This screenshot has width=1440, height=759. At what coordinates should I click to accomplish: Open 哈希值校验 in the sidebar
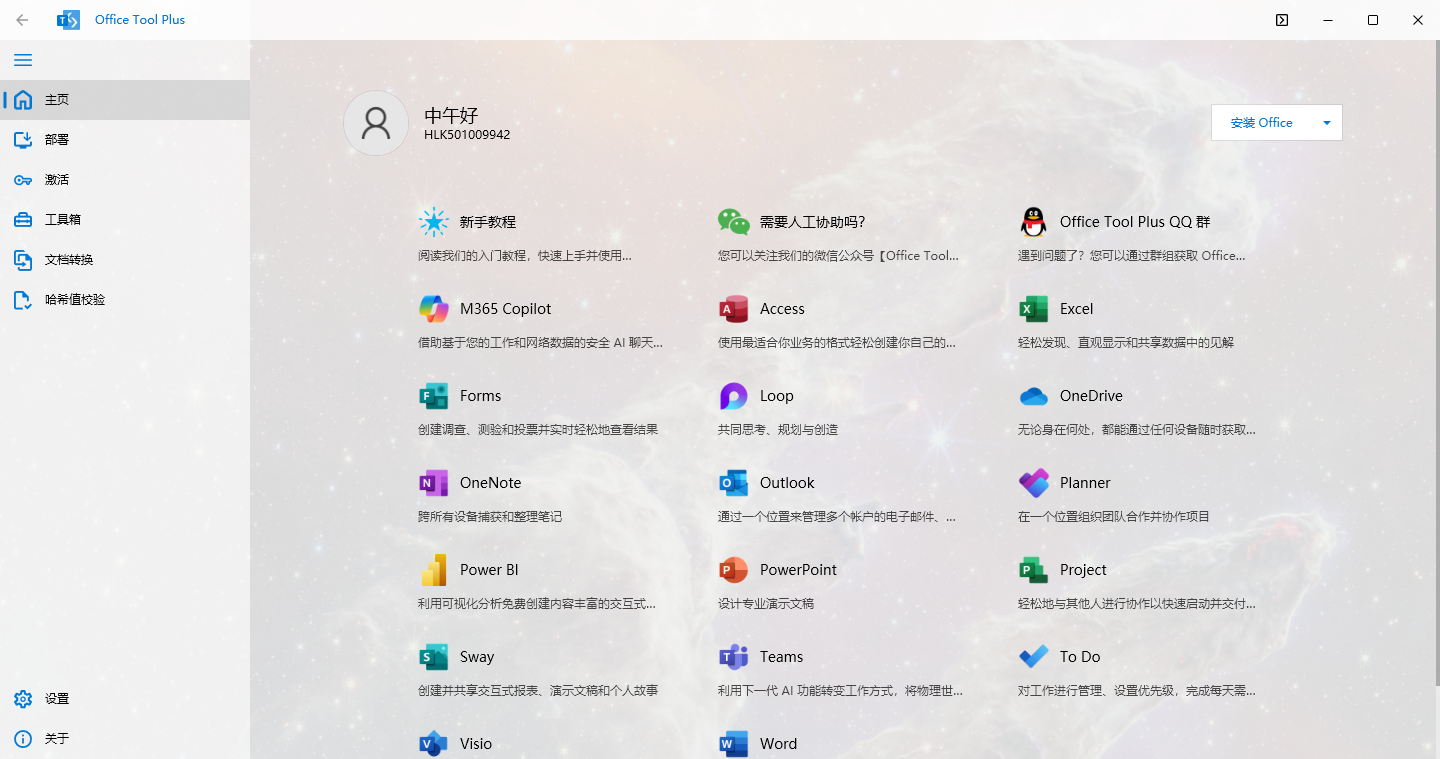pyautogui.click(x=125, y=300)
